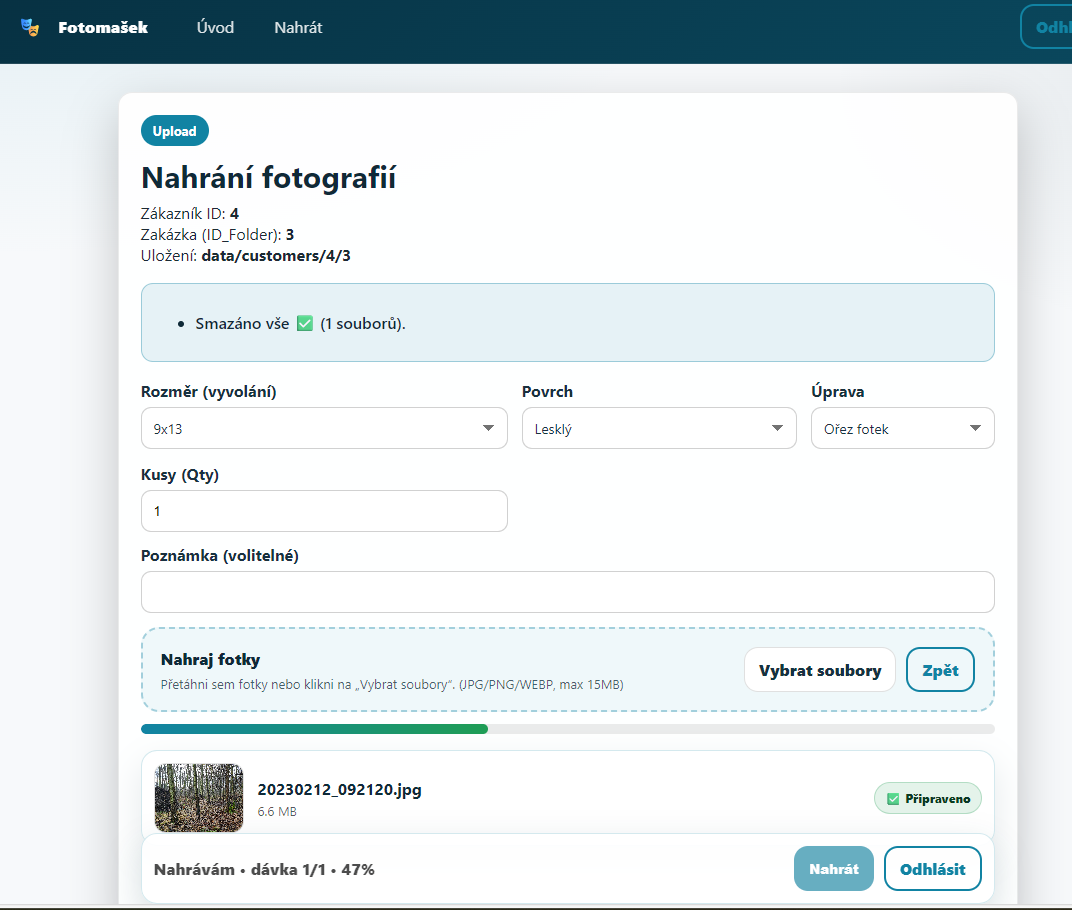1072x910 pixels.
Task: Open the Úprava dropdown showing Ořez fotek
Action: 901,427
